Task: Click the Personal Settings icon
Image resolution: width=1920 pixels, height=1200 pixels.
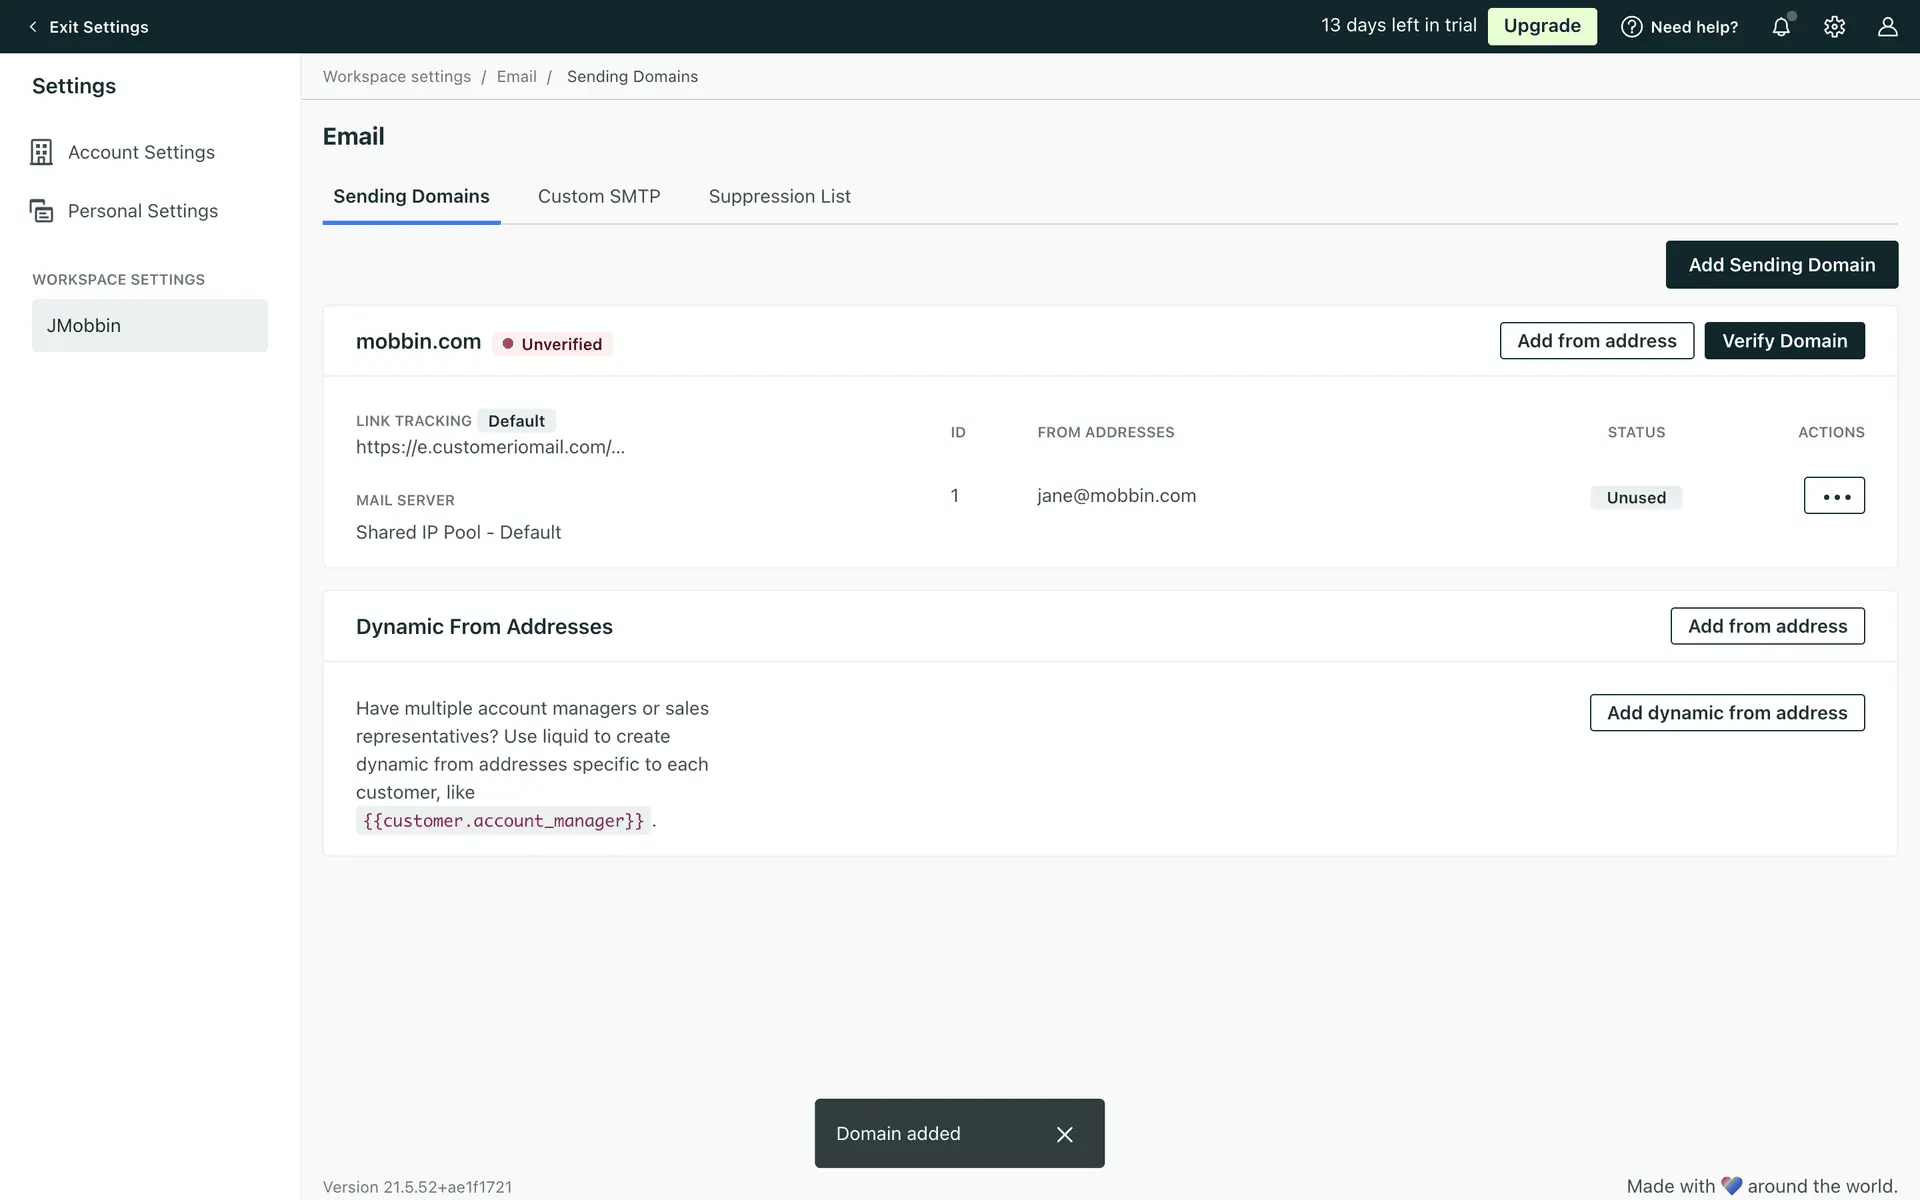Action: coord(41,211)
